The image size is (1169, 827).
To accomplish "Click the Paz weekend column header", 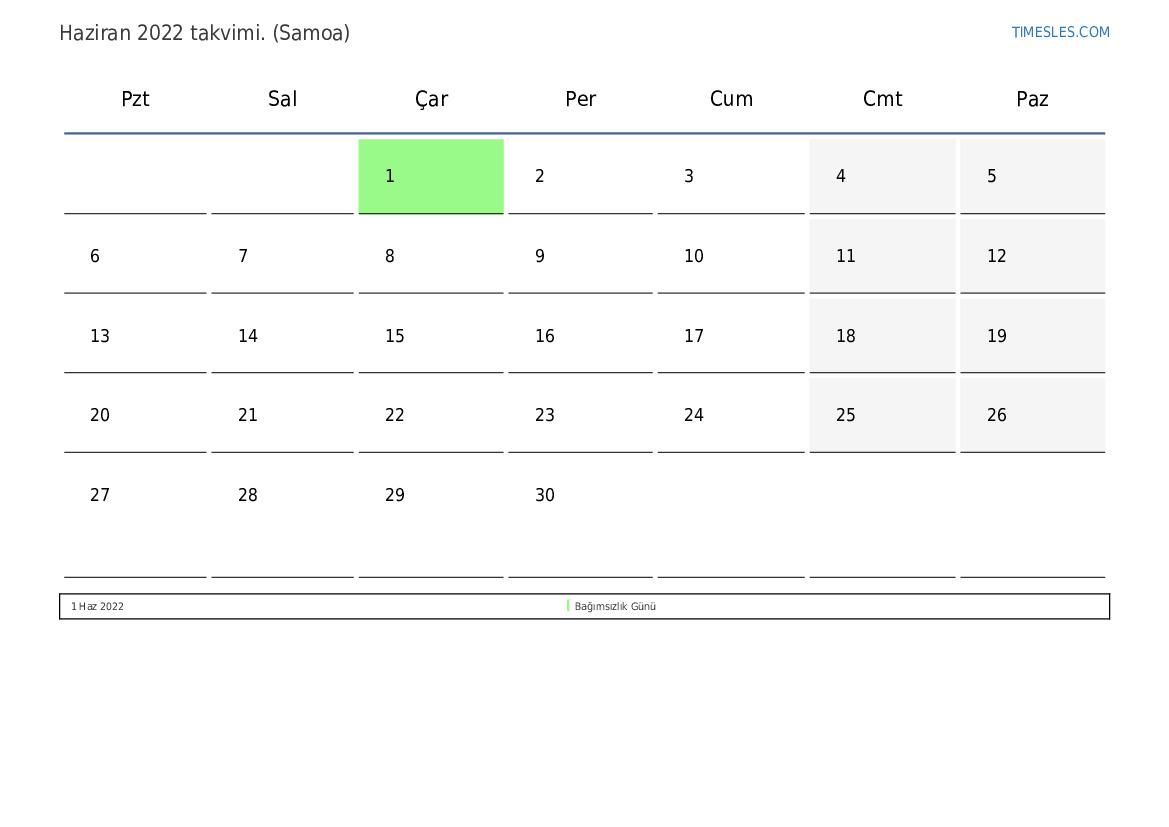I will pyautogui.click(x=1032, y=99).
